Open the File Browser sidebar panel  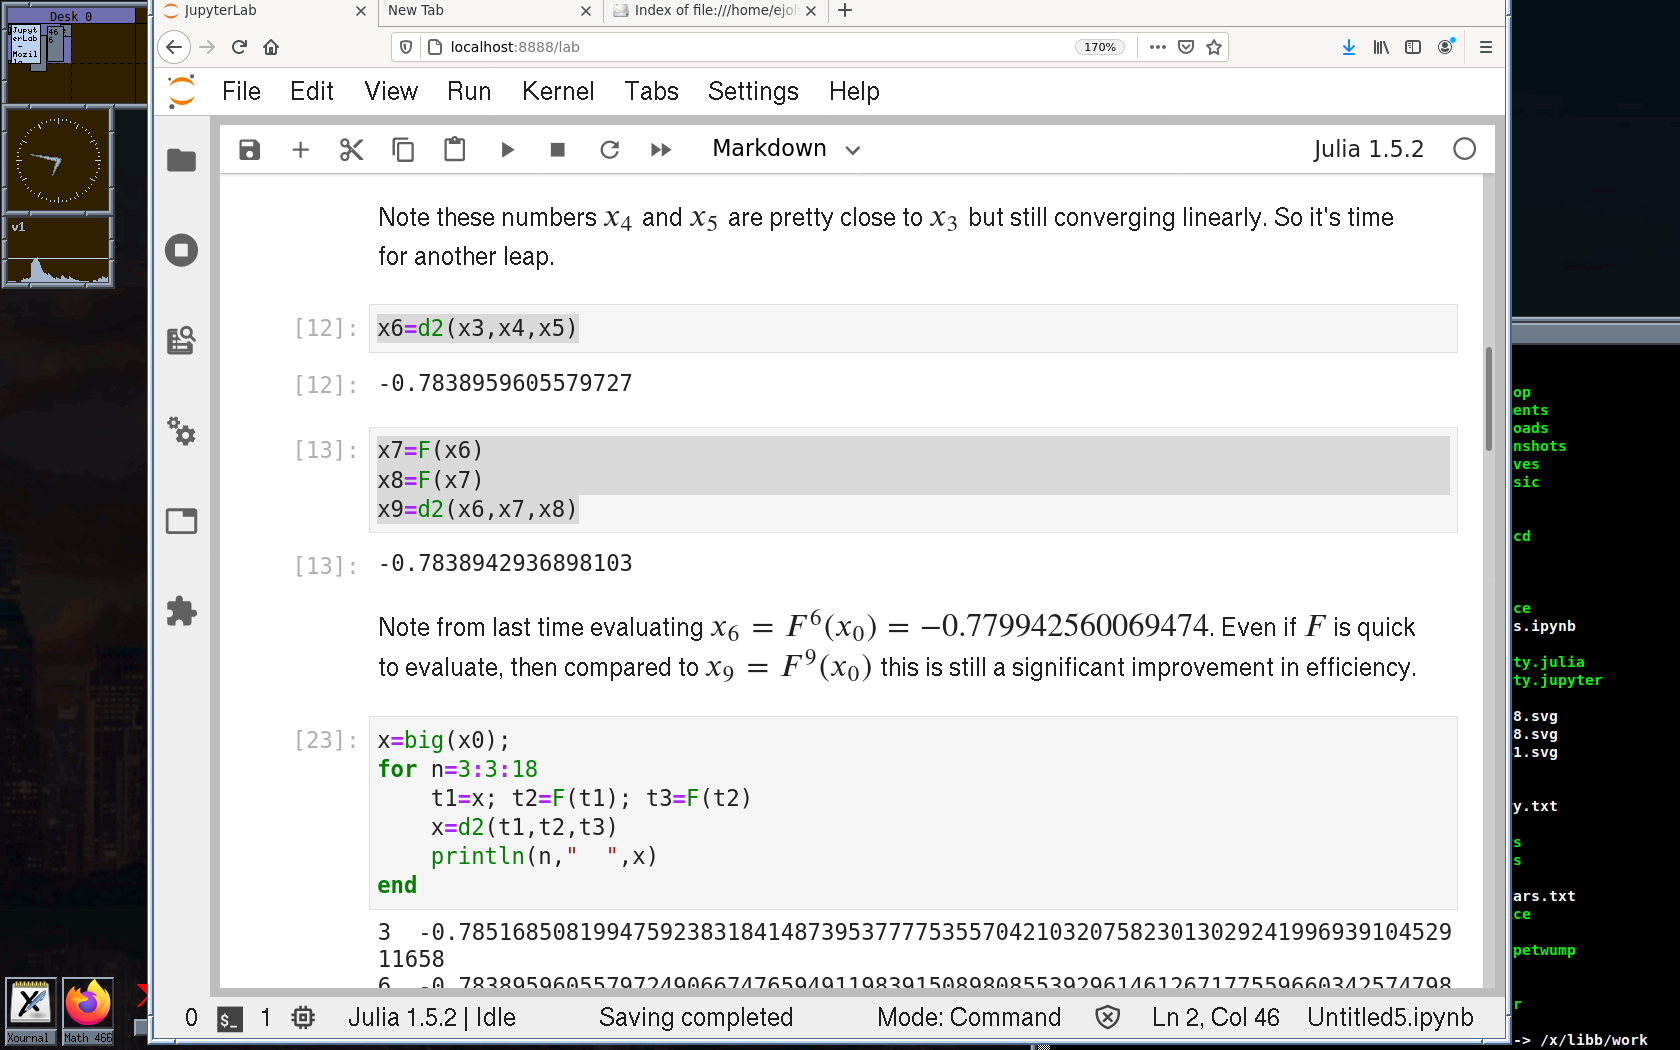[x=181, y=160]
